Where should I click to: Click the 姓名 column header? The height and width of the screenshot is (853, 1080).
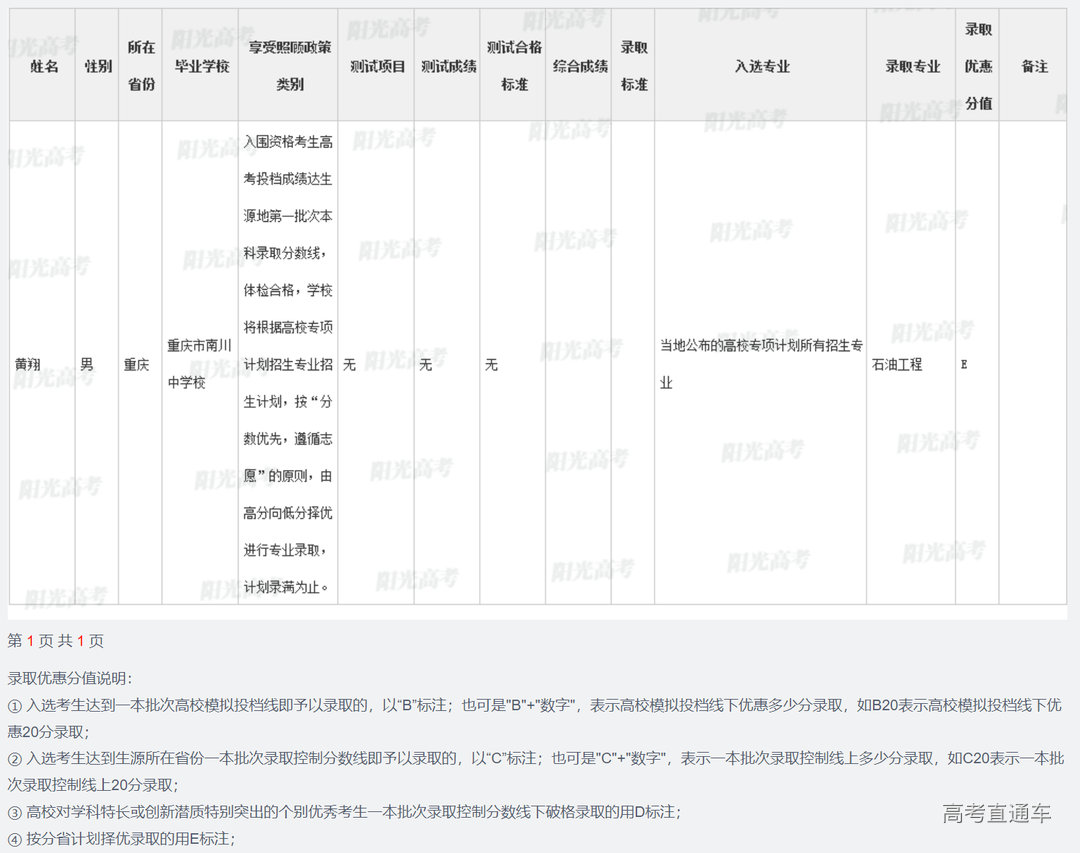pyautogui.click(x=44, y=66)
